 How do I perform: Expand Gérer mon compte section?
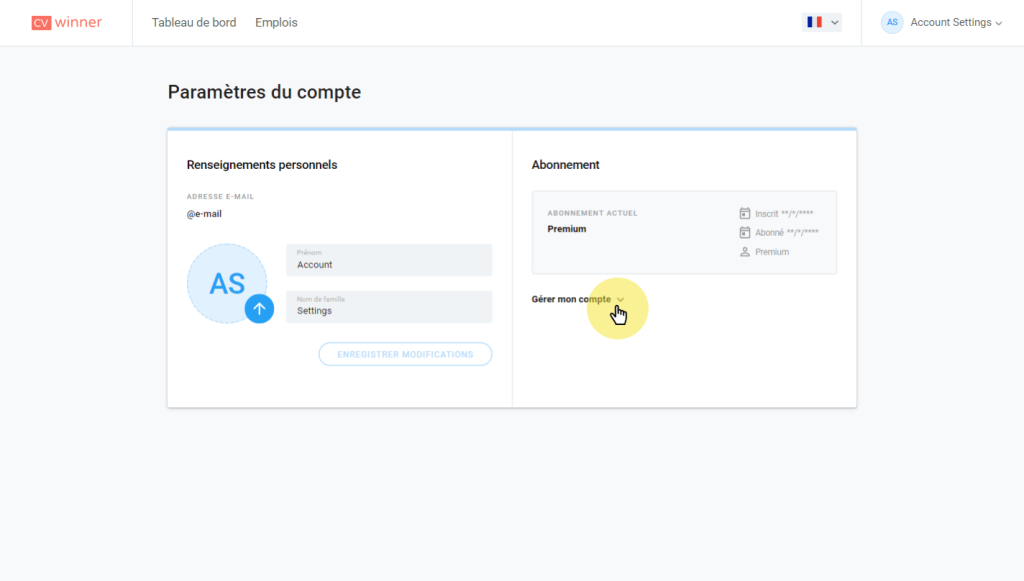(x=578, y=299)
